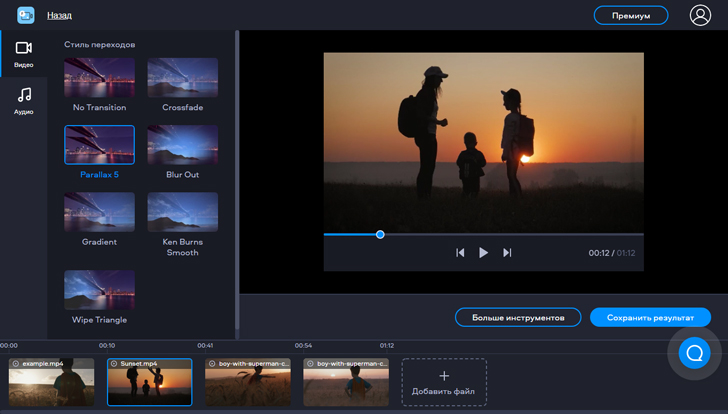Switch to the Аудио tab

23,100
